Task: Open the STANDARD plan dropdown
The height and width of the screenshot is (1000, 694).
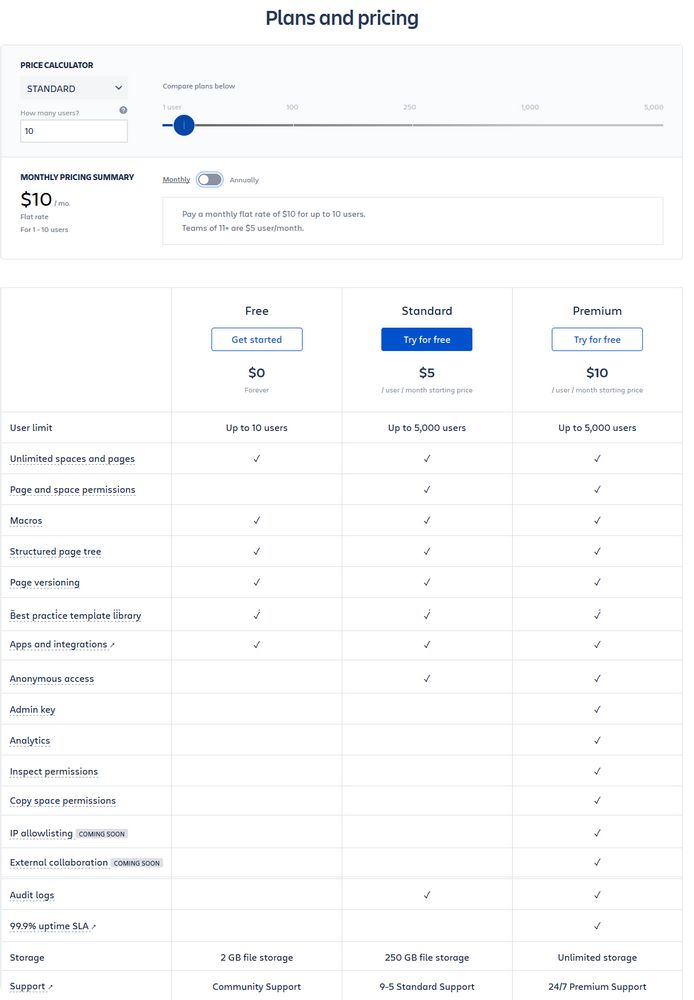Action: [74, 88]
